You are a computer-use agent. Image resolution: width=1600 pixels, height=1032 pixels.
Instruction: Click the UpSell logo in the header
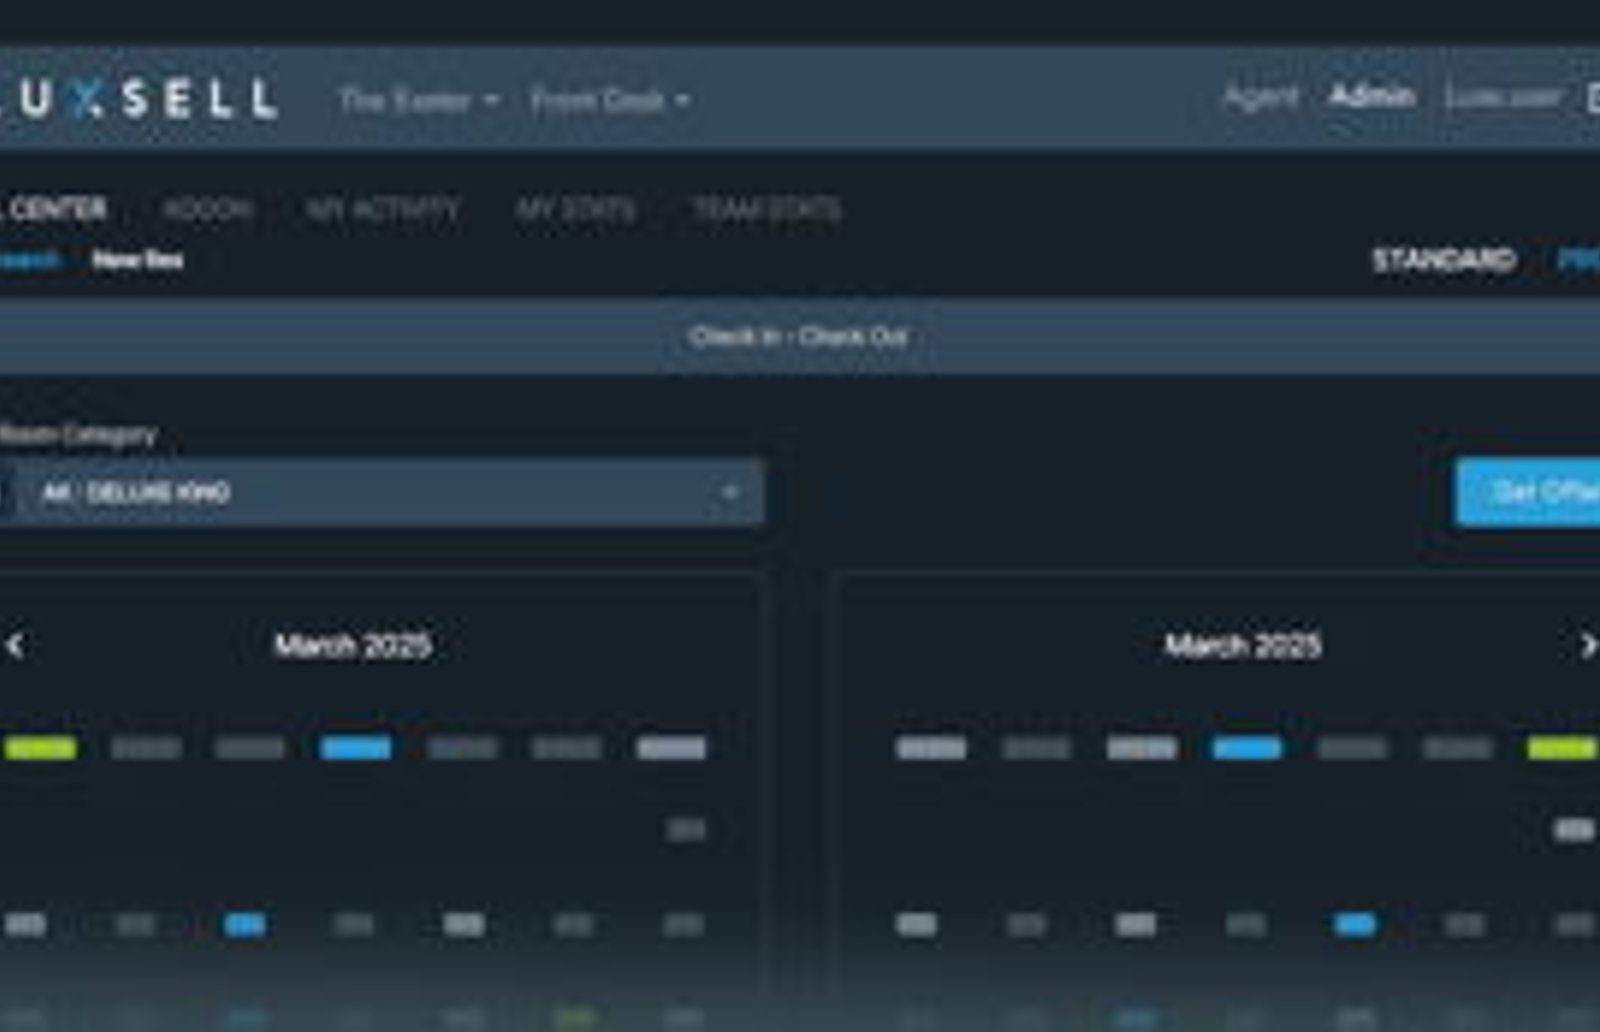click(138, 99)
